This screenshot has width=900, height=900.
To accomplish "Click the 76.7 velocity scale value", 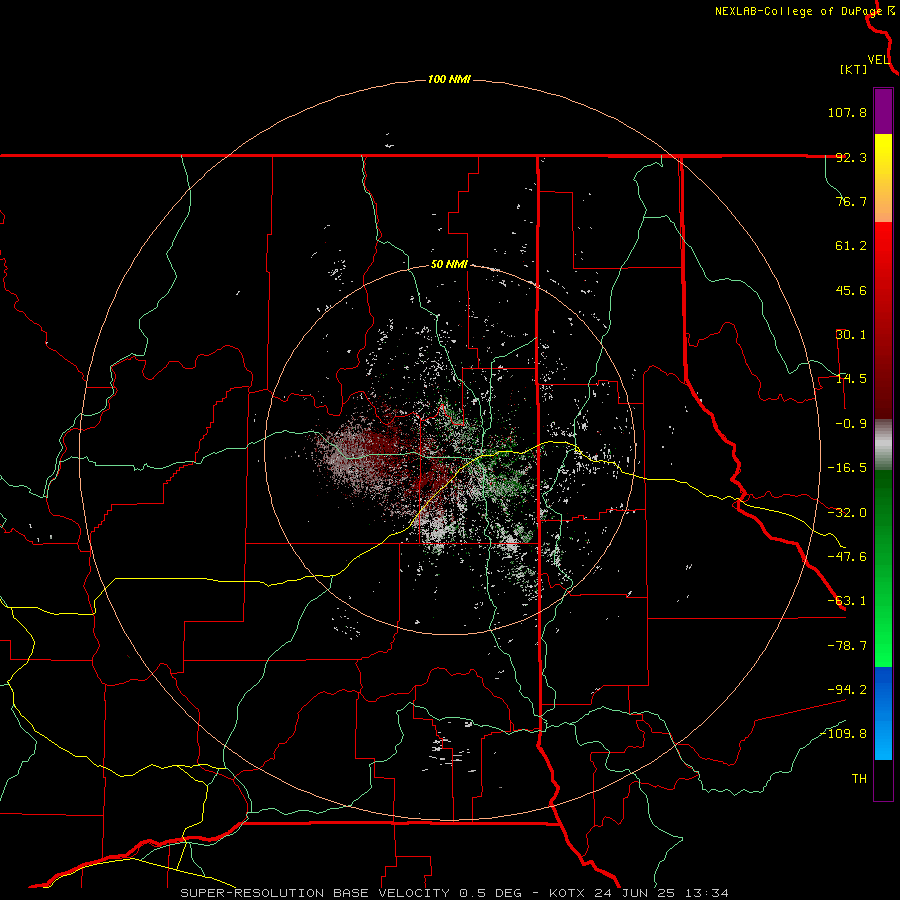I will click(x=851, y=201).
